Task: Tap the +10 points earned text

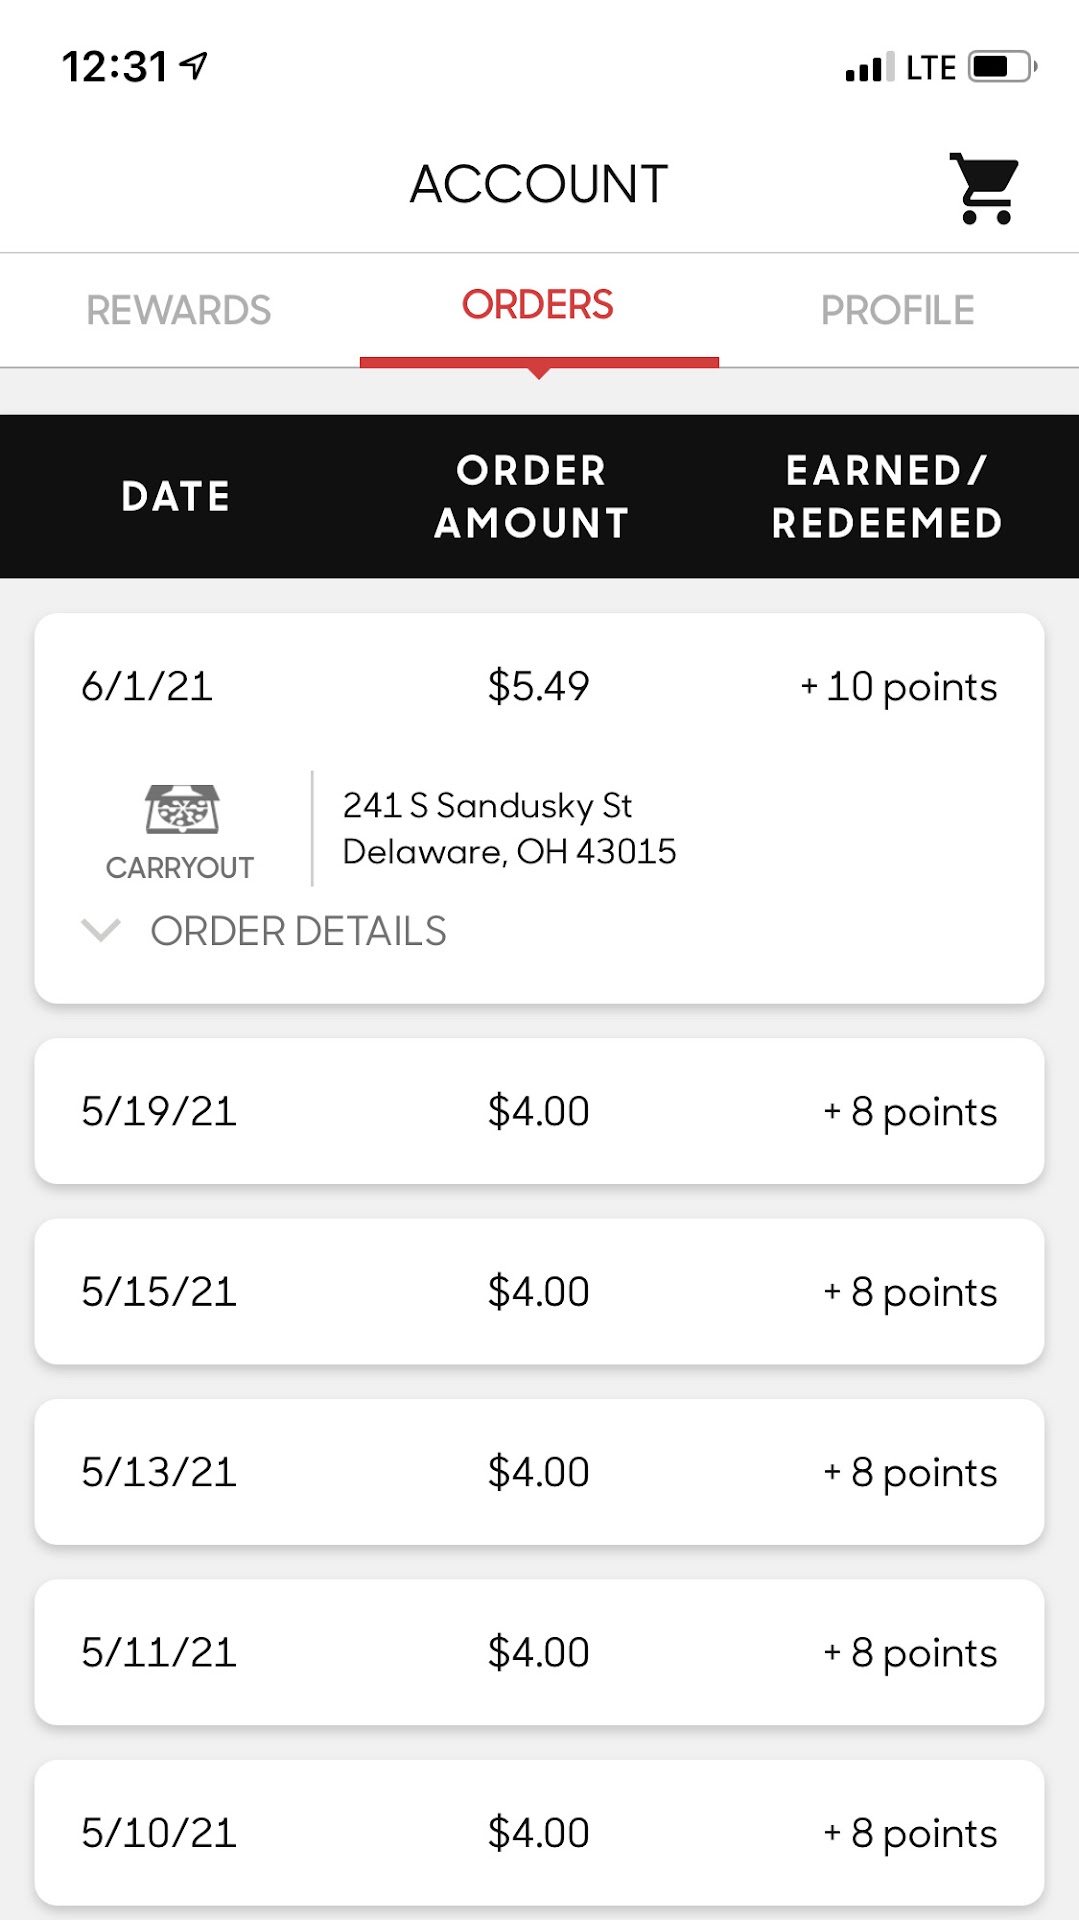Action: pyautogui.click(x=899, y=687)
